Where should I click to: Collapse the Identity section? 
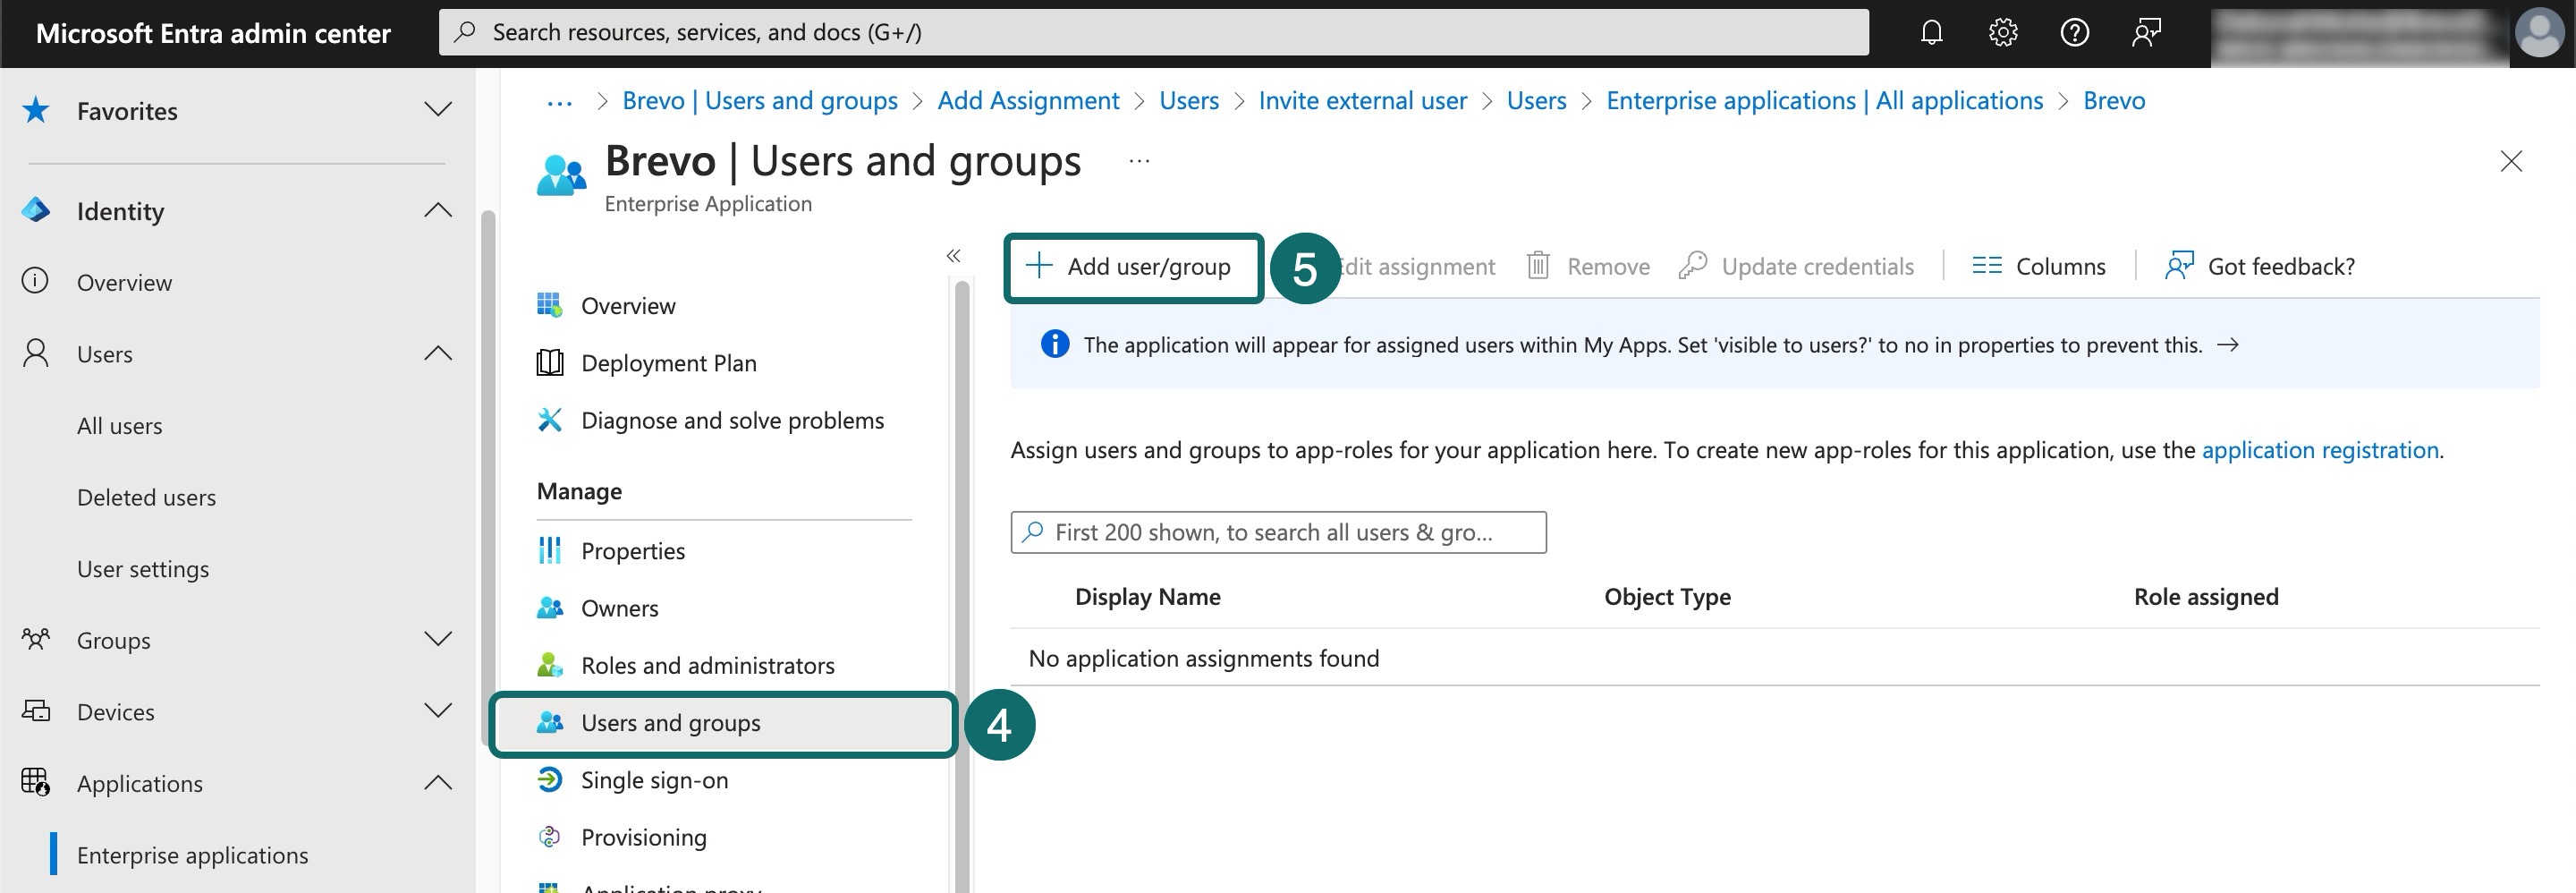437,211
